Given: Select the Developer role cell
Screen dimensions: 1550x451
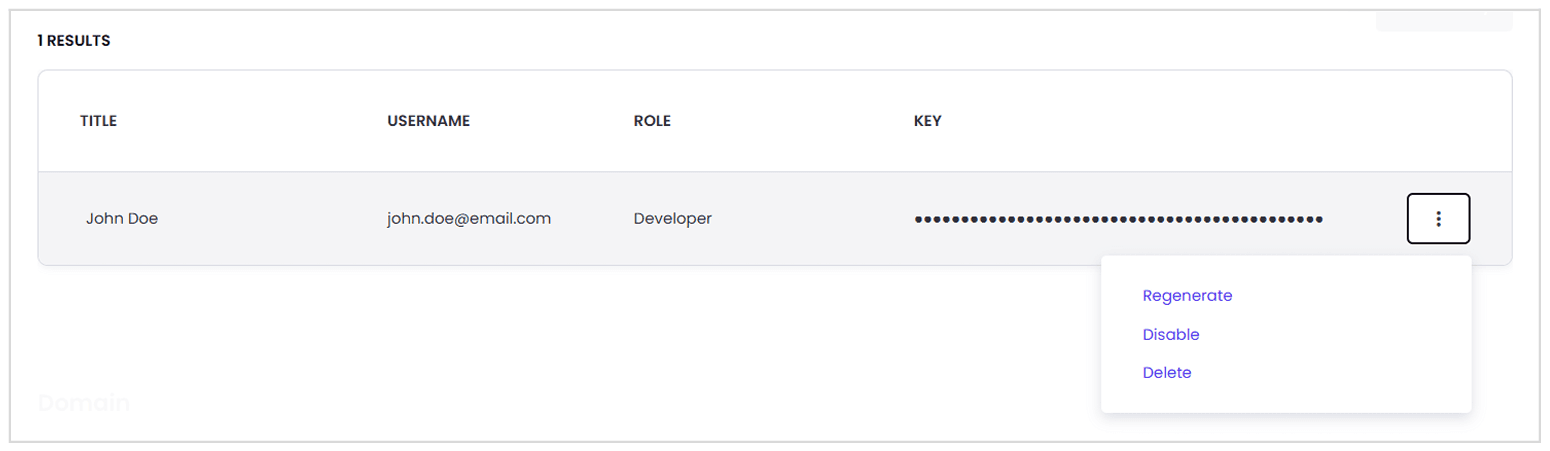Looking at the screenshot, I should (672, 218).
